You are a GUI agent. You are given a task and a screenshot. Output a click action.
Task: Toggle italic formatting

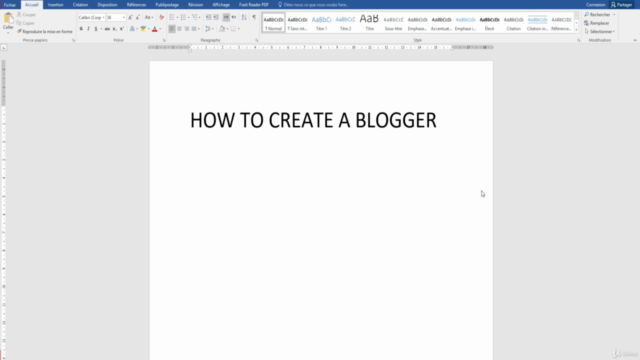tap(88, 29)
